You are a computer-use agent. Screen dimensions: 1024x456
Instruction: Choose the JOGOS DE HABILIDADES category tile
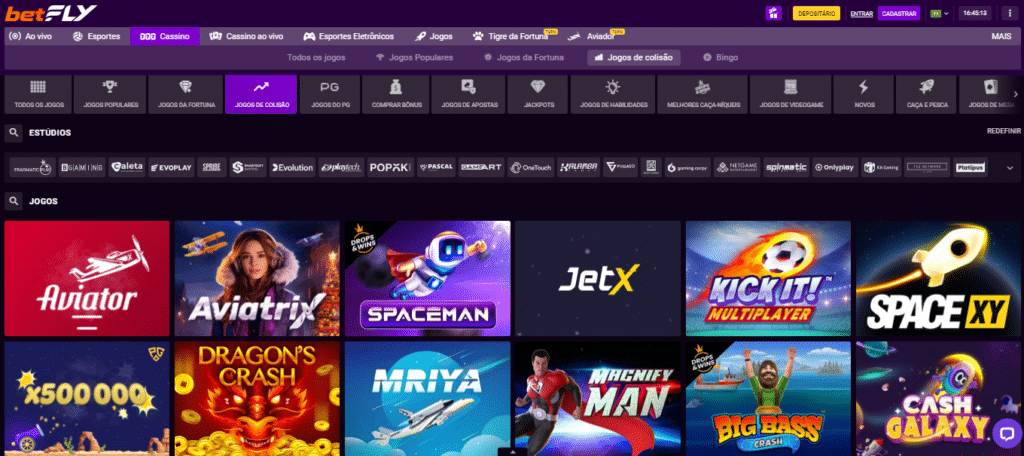[613, 94]
